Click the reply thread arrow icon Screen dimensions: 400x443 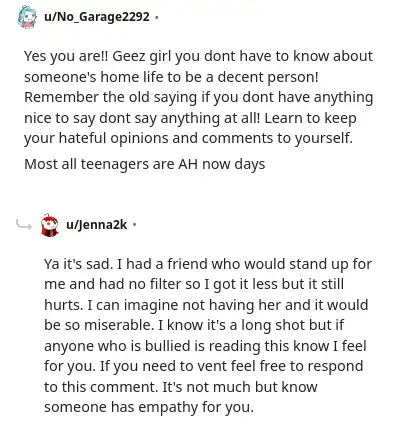pos(24,225)
